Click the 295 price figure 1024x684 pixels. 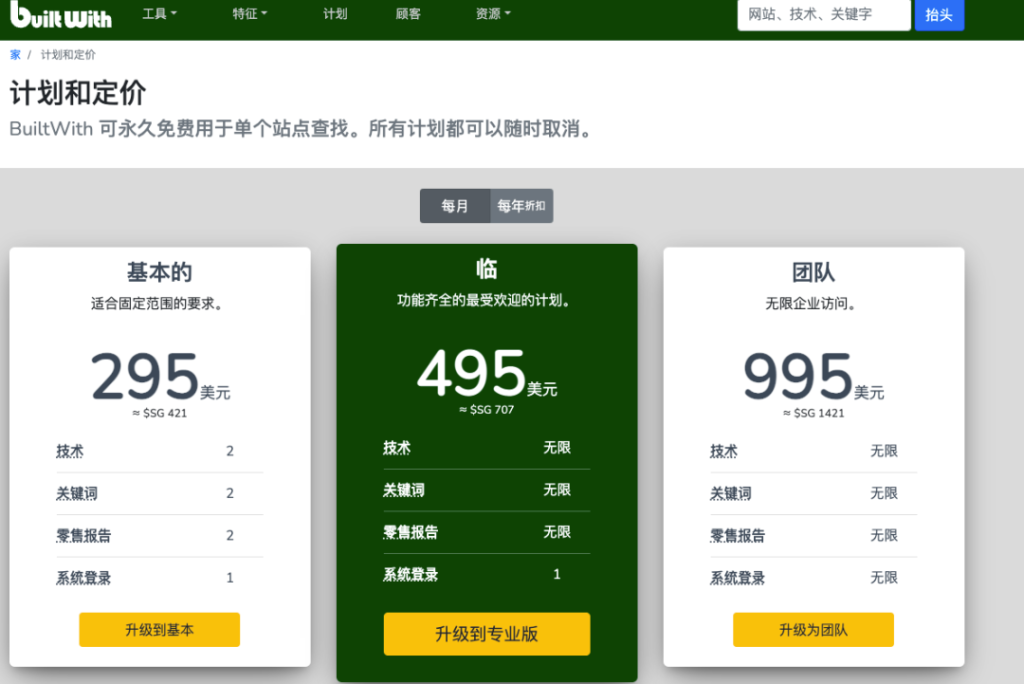(144, 376)
